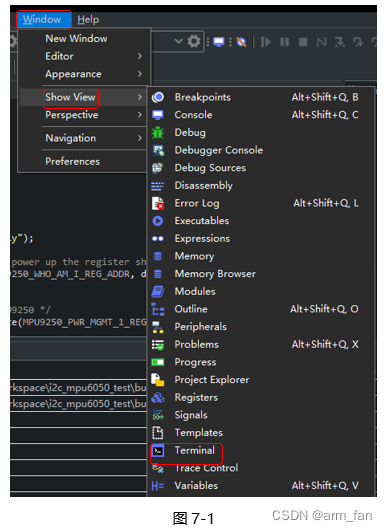Click the toolbar gear settings icon
Viewport: 387px width, 531px height.
point(194,42)
